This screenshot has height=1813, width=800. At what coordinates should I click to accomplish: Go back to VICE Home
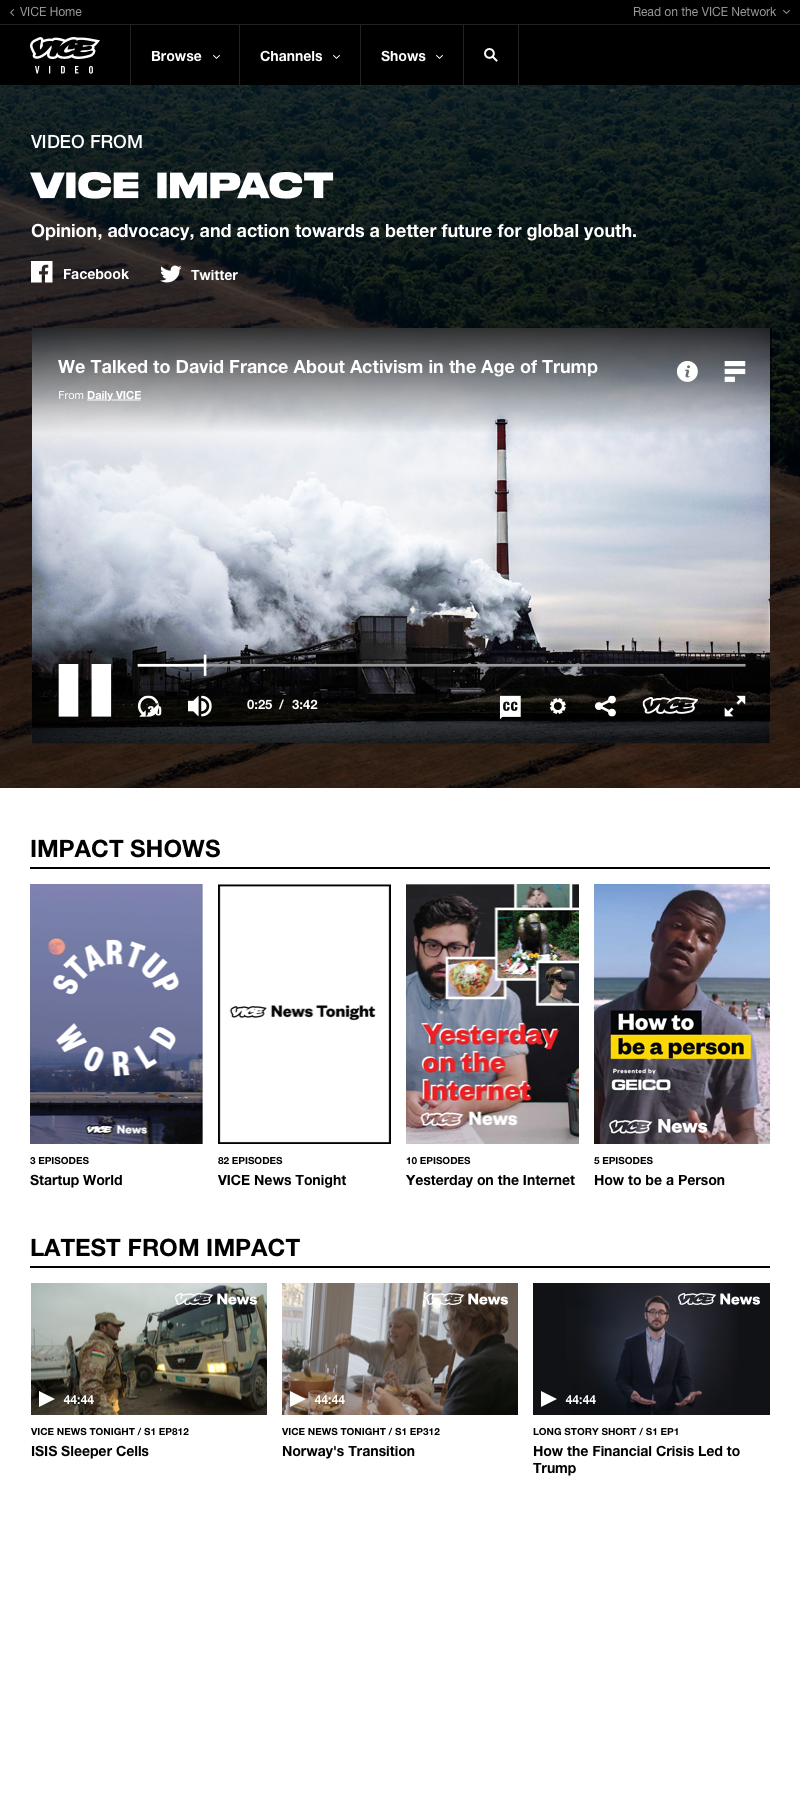pyautogui.click(x=46, y=12)
